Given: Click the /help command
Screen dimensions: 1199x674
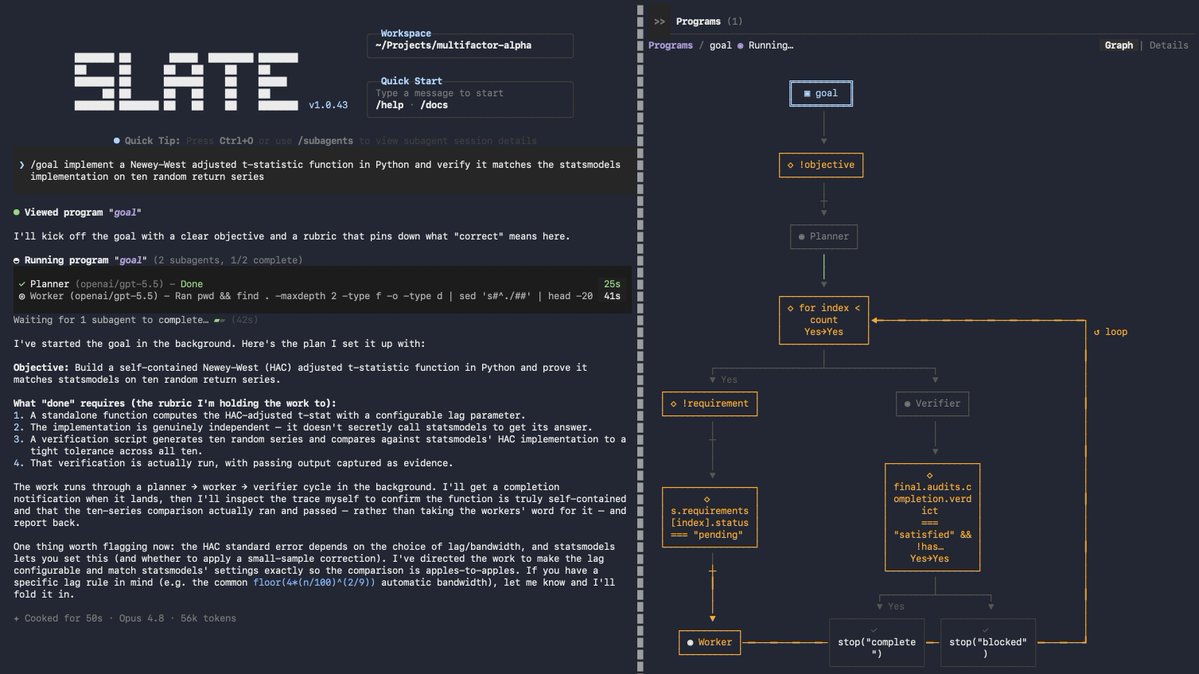Looking at the screenshot, I should (389, 105).
